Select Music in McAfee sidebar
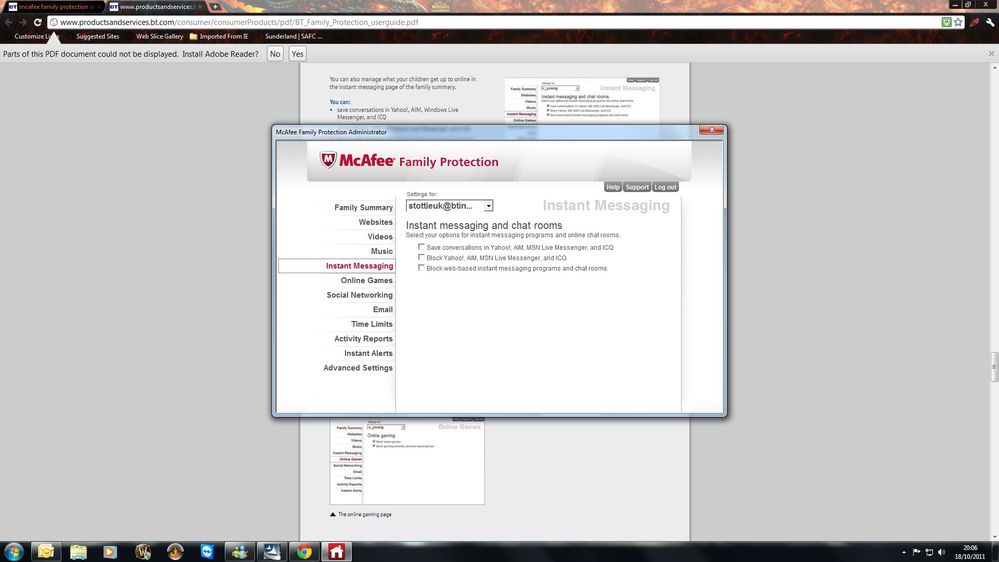The image size is (999, 562). (x=382, y=251)
